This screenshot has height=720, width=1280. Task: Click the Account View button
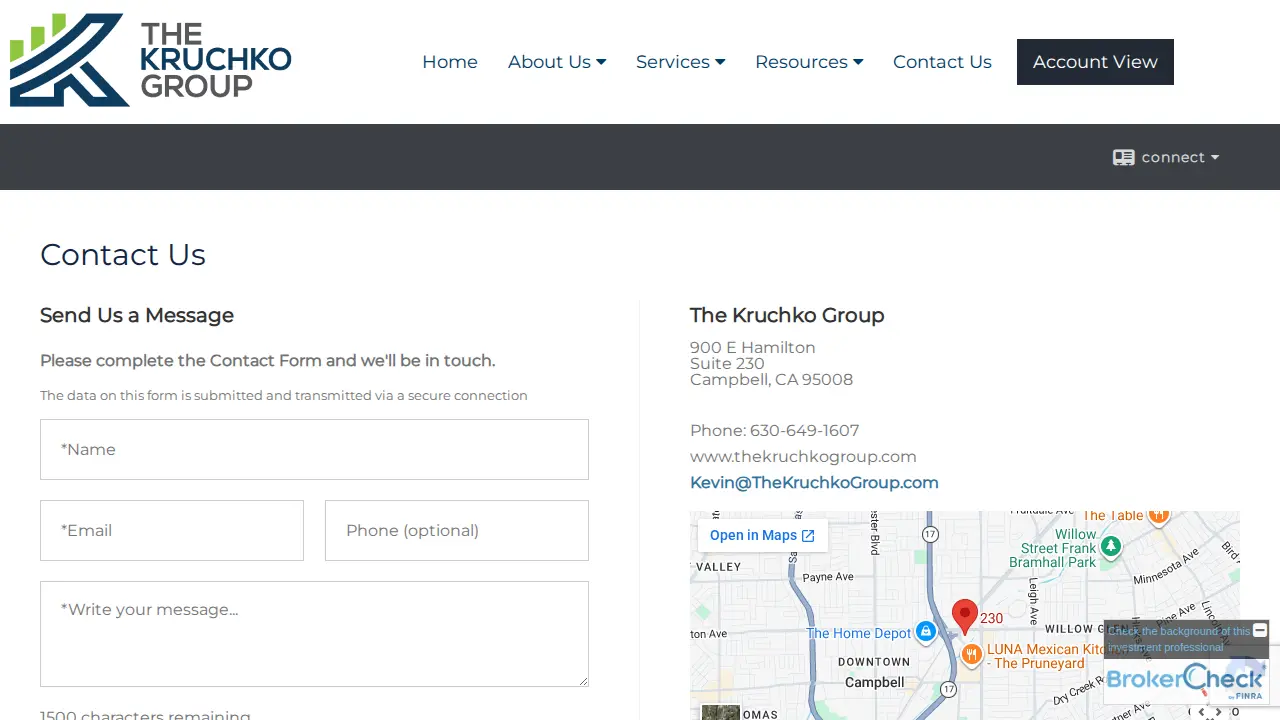(x=1095, y=62)
